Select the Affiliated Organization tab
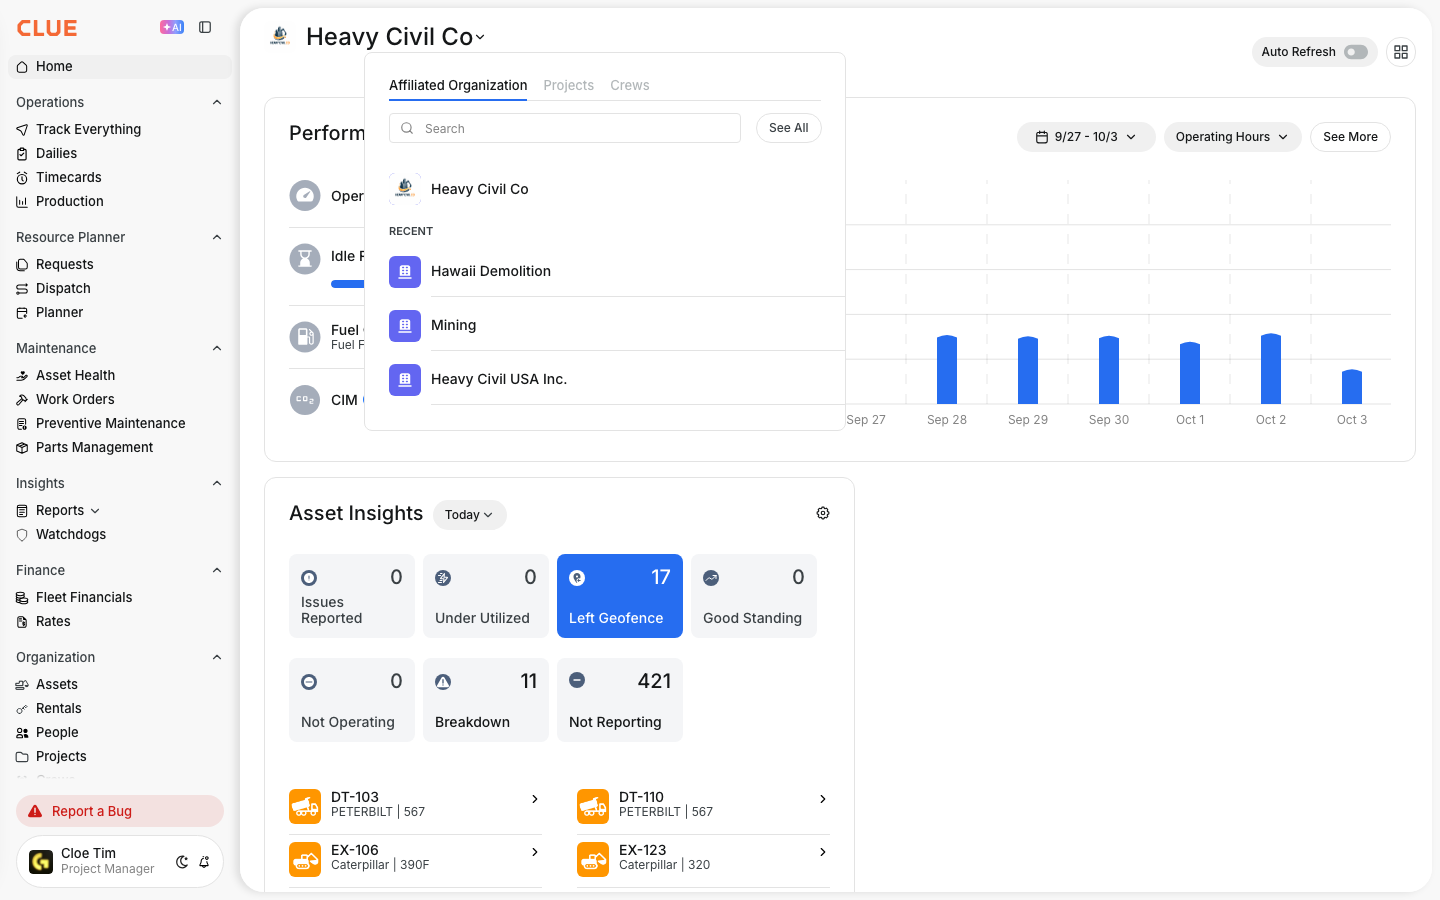 click(x=458, y=85)
